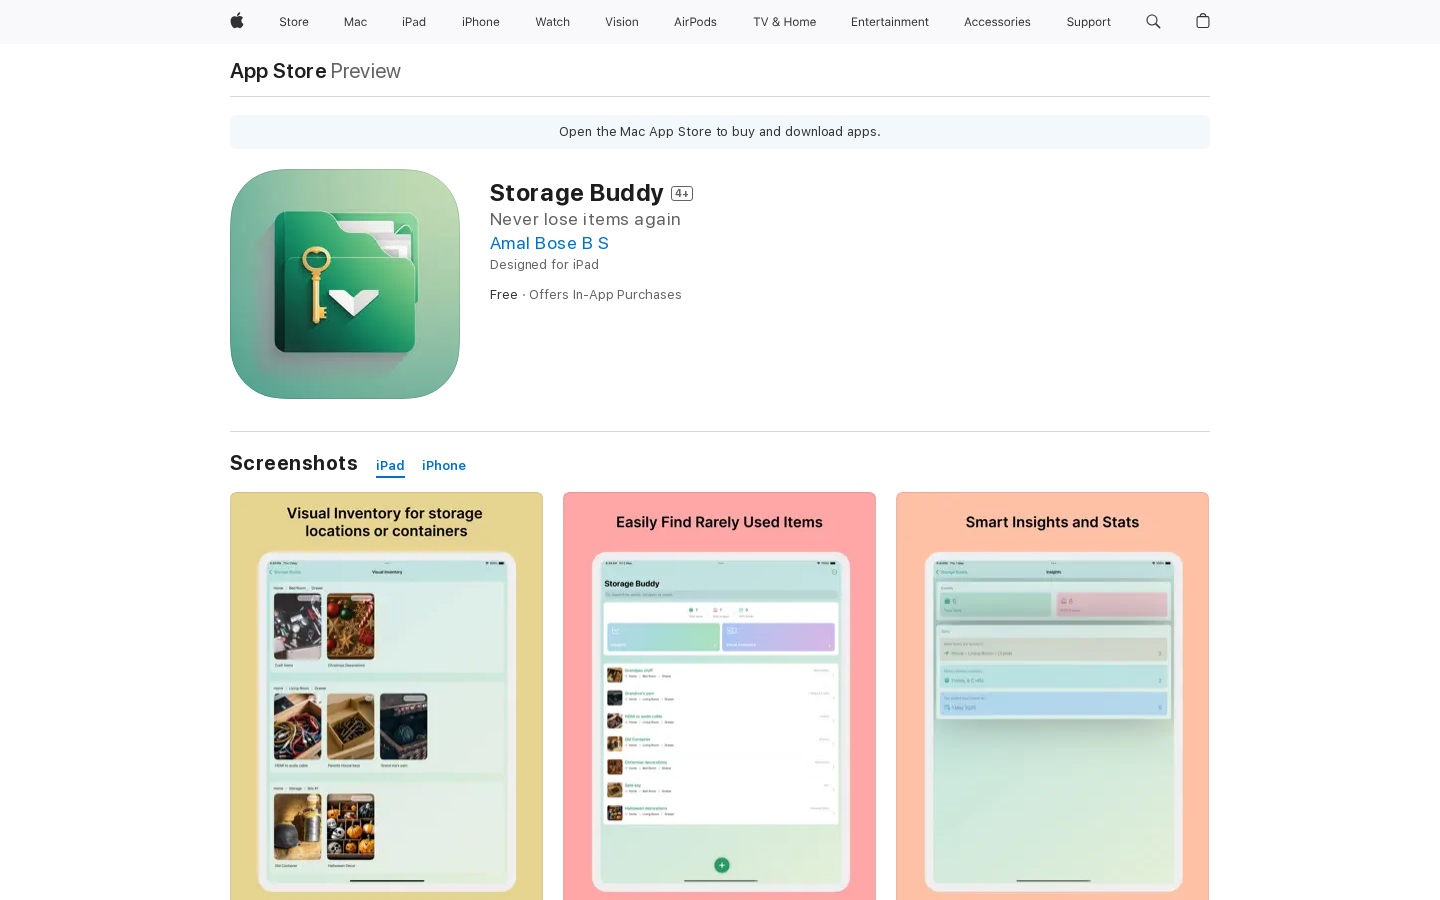Click the Designed for iPad text
The width and height of the screenshot is (1440, 900).
pos(544,265)
